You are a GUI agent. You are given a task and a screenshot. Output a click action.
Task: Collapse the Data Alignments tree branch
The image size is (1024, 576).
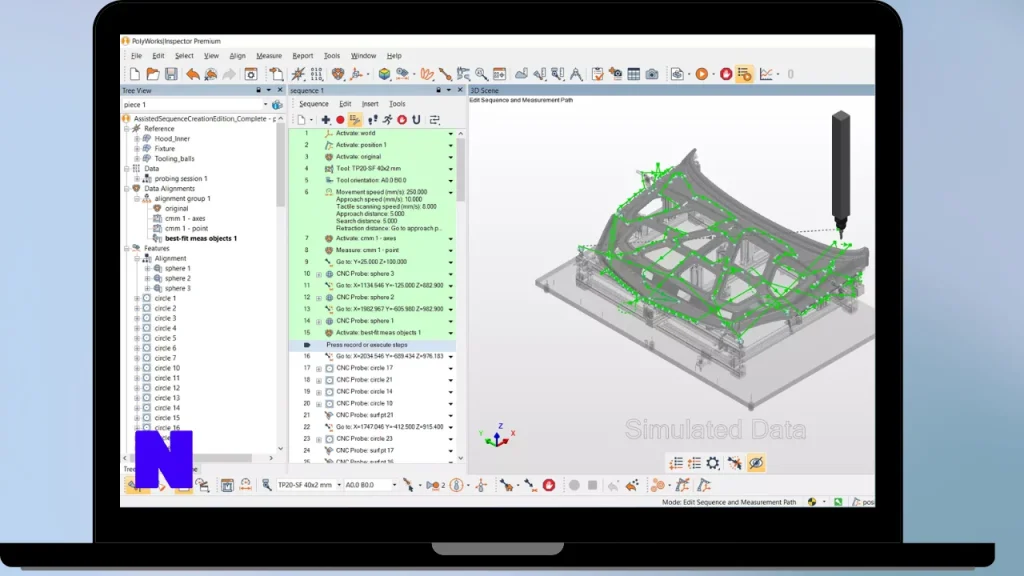(x=127, y=189)
